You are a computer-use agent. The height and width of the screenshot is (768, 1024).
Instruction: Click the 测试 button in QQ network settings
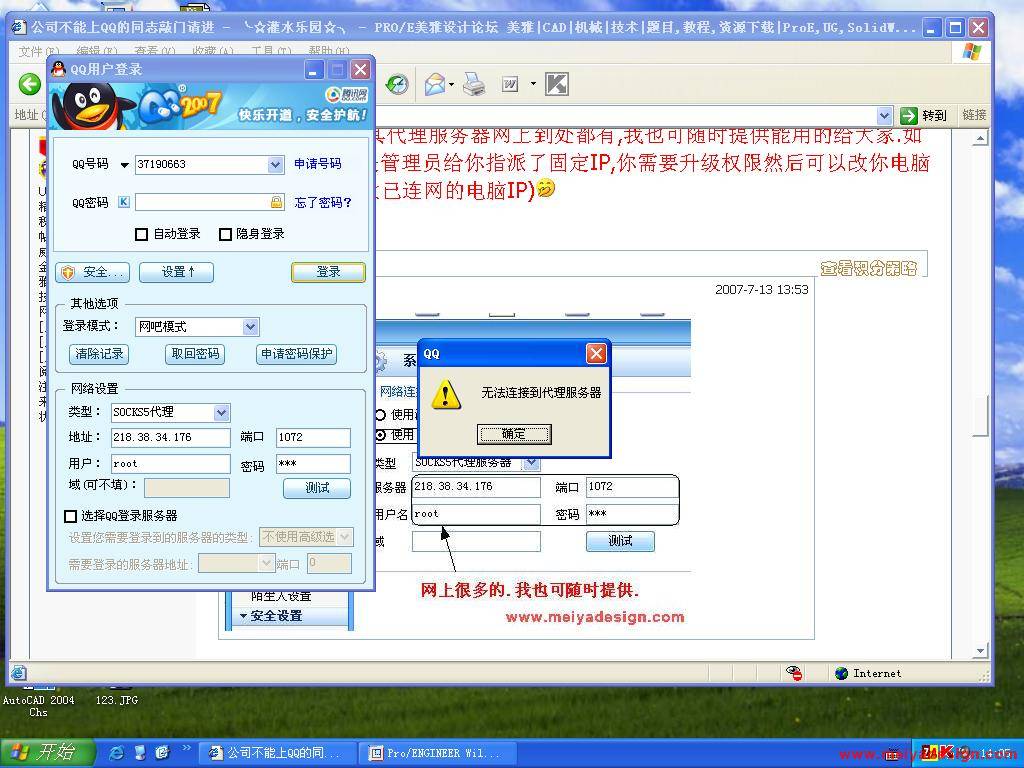tap(316, 488)
